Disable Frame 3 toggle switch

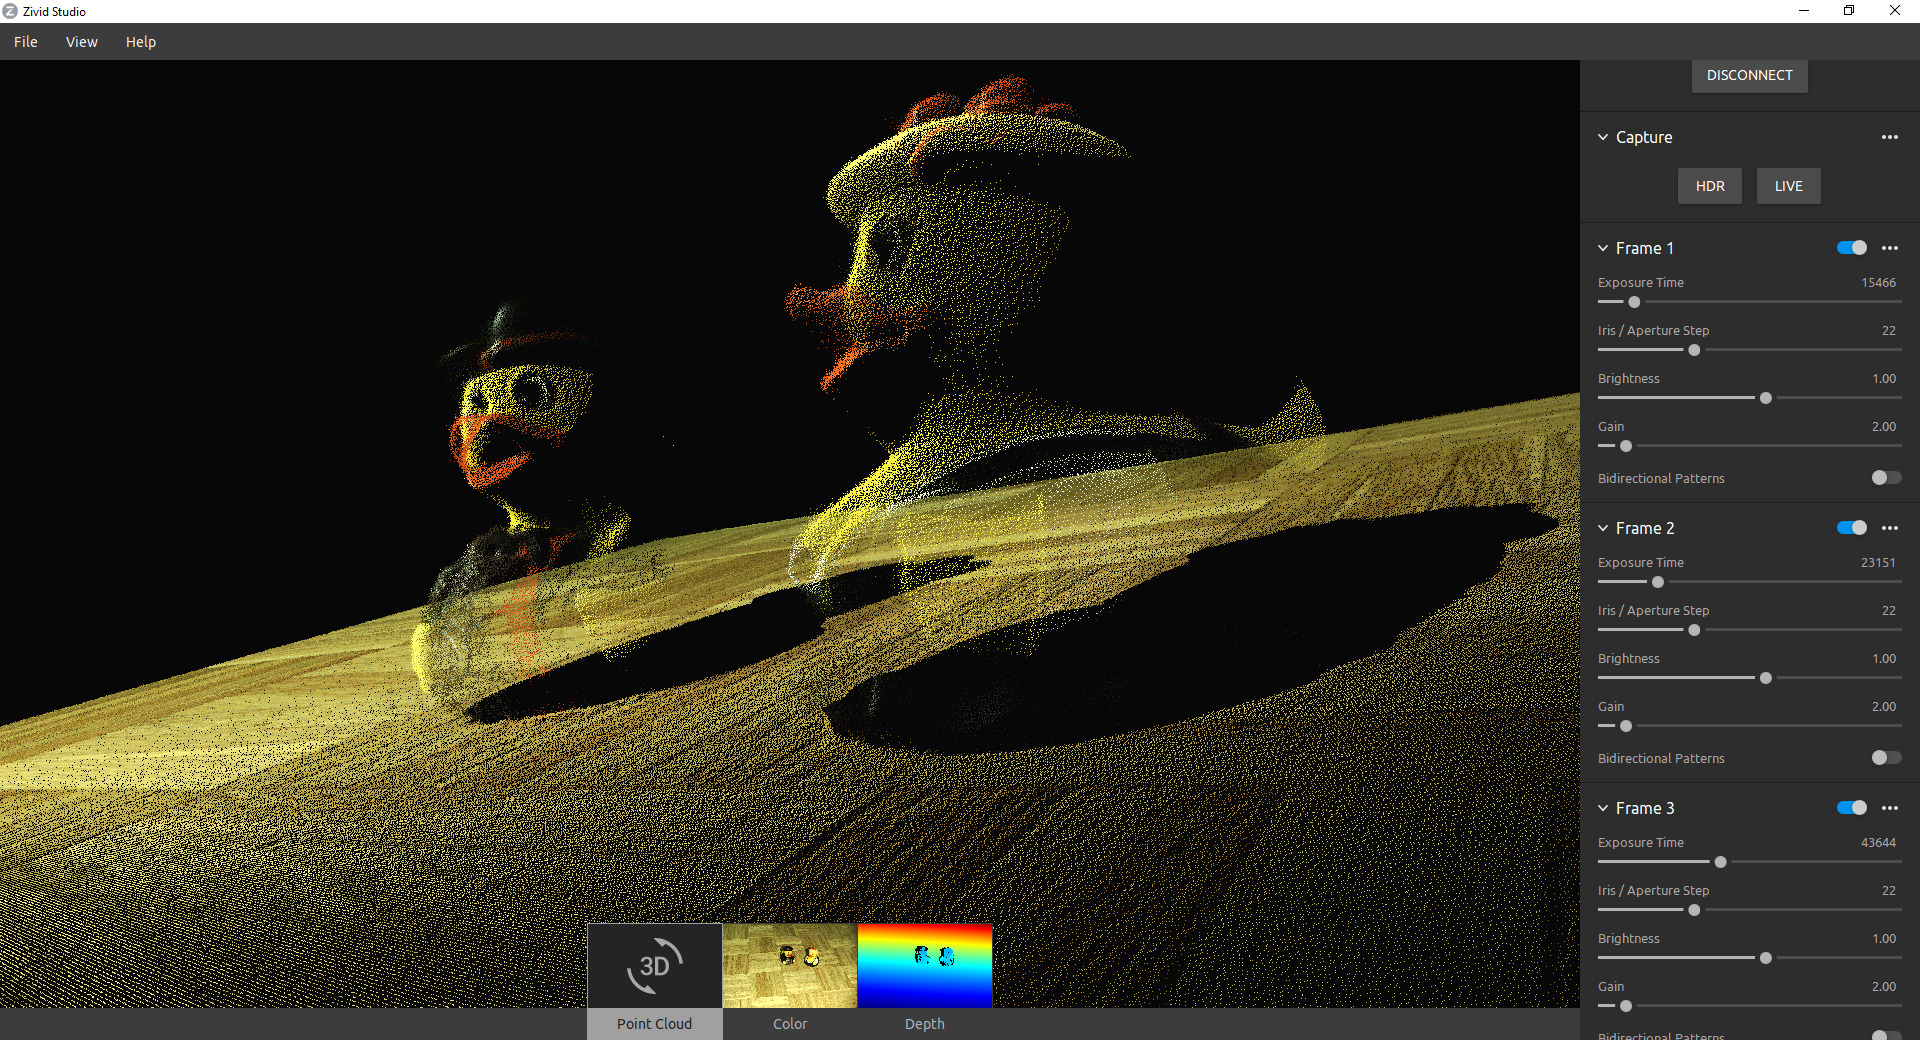click(x=1852, y=808)
